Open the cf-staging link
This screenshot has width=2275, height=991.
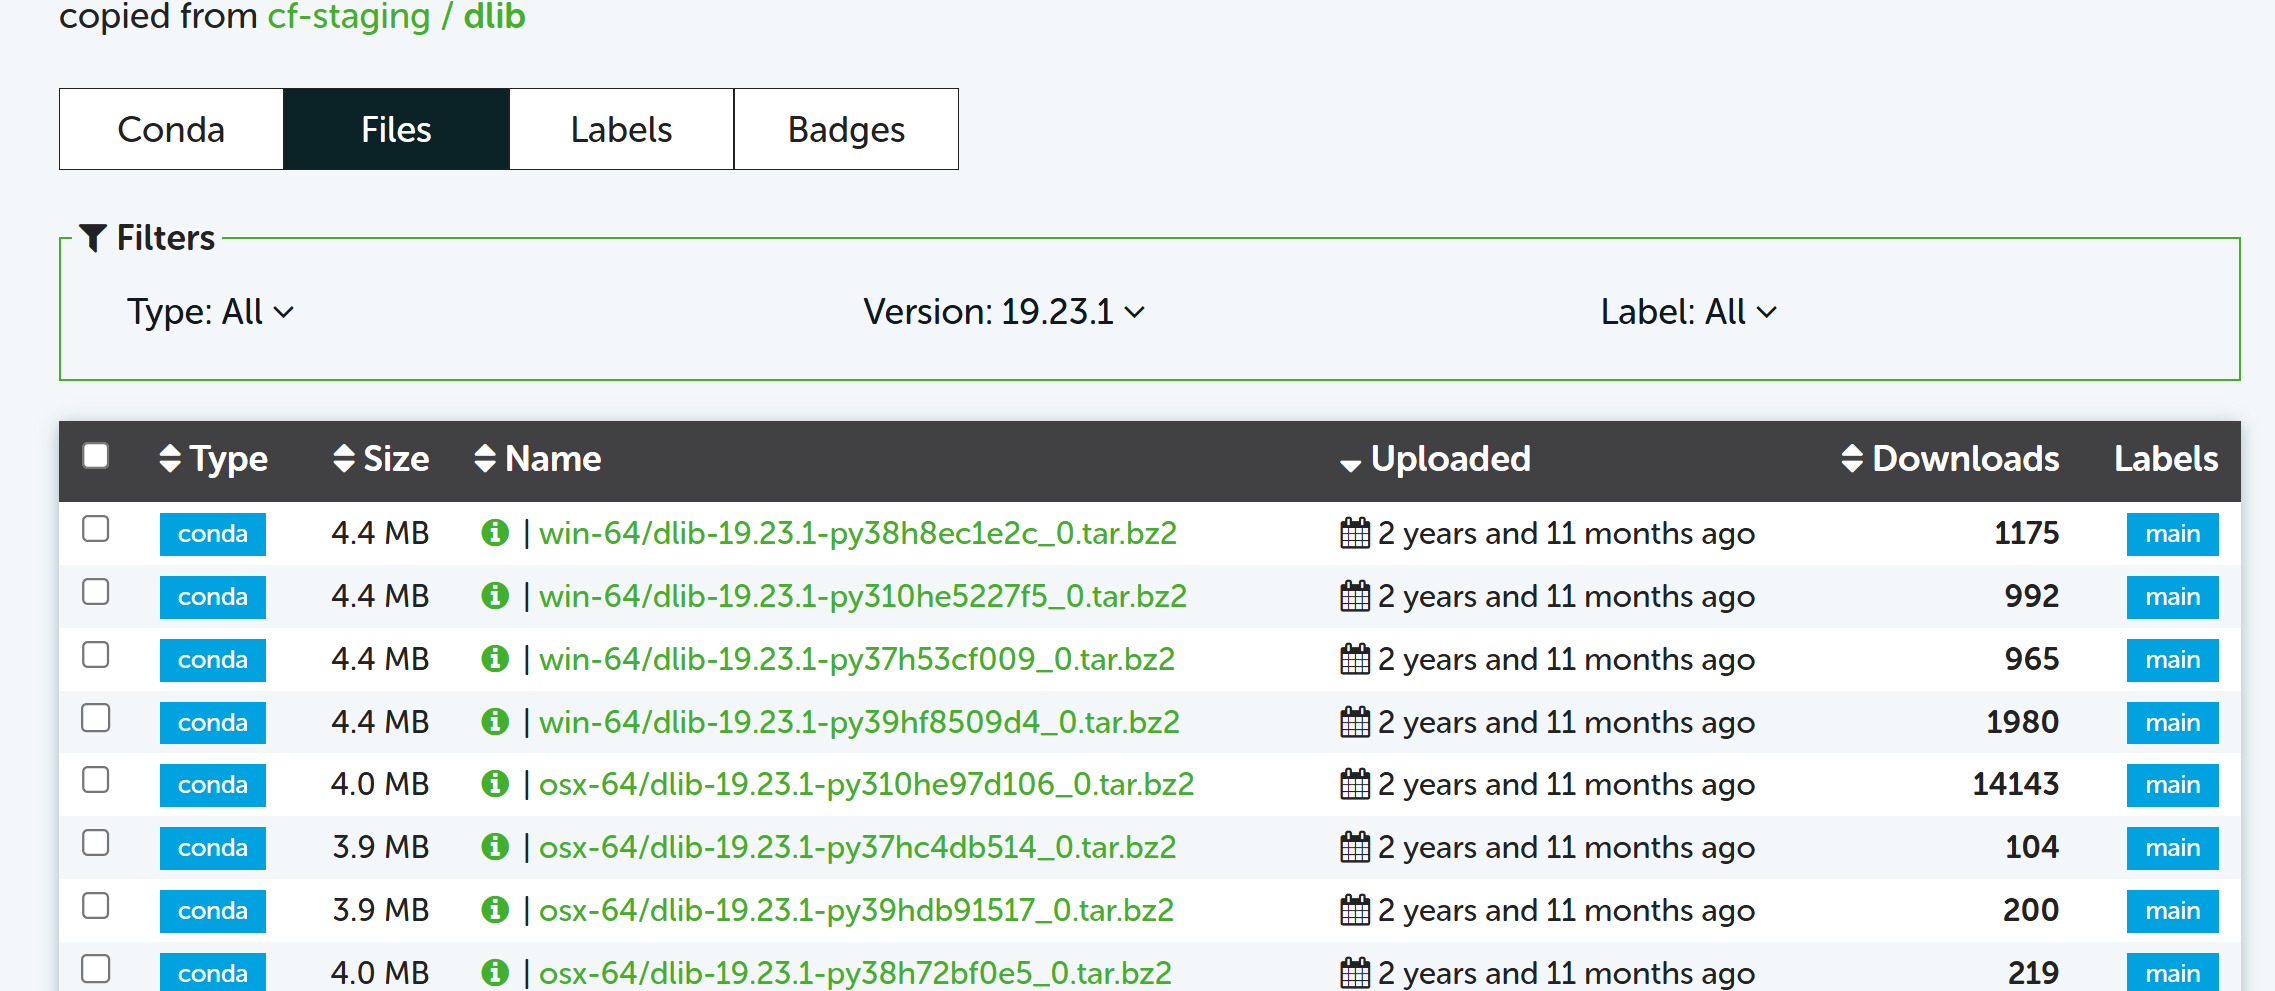348,17
